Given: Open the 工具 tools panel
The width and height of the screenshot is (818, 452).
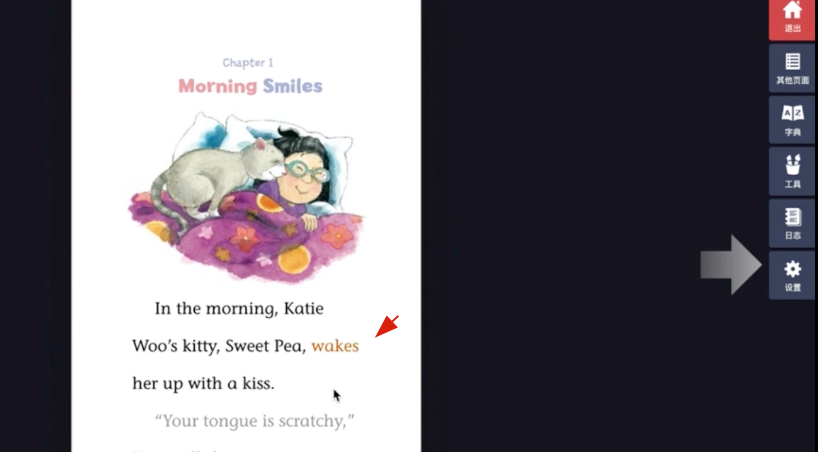Looking at the screenshot, I should pyautogui.click(x=792, y=172).
